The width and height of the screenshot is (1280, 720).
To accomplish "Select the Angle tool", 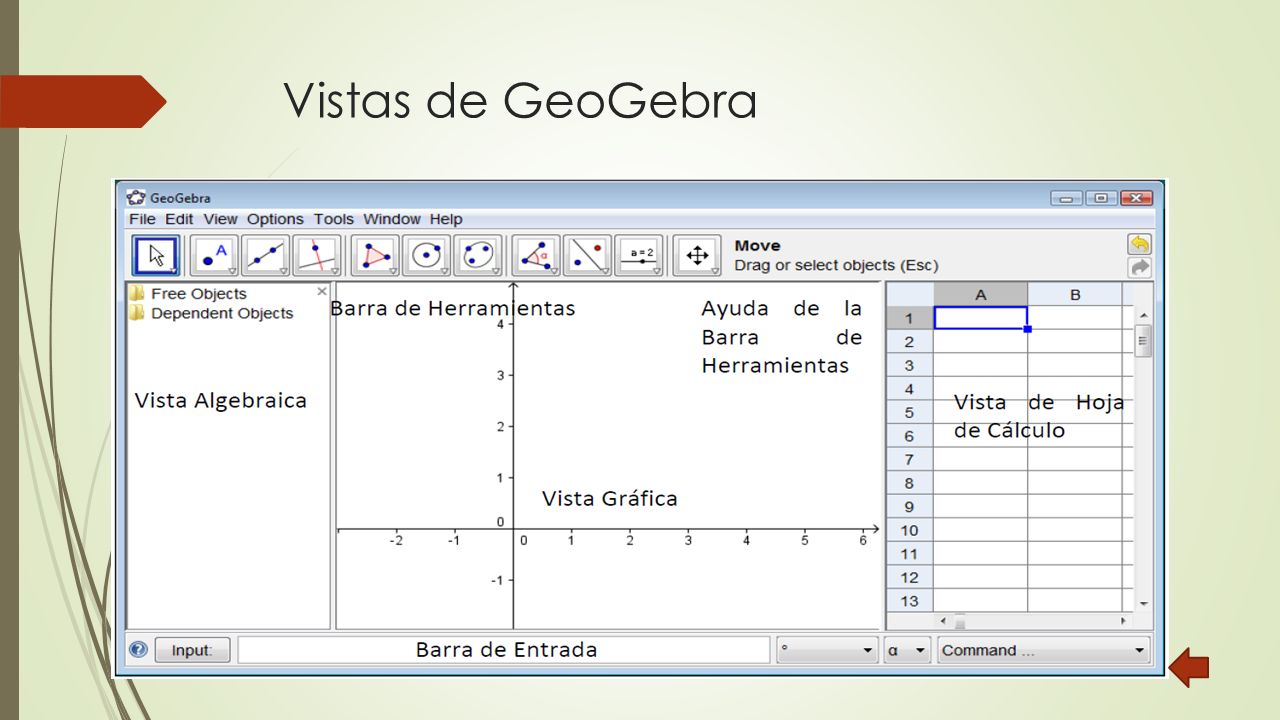I will (536, 255).
